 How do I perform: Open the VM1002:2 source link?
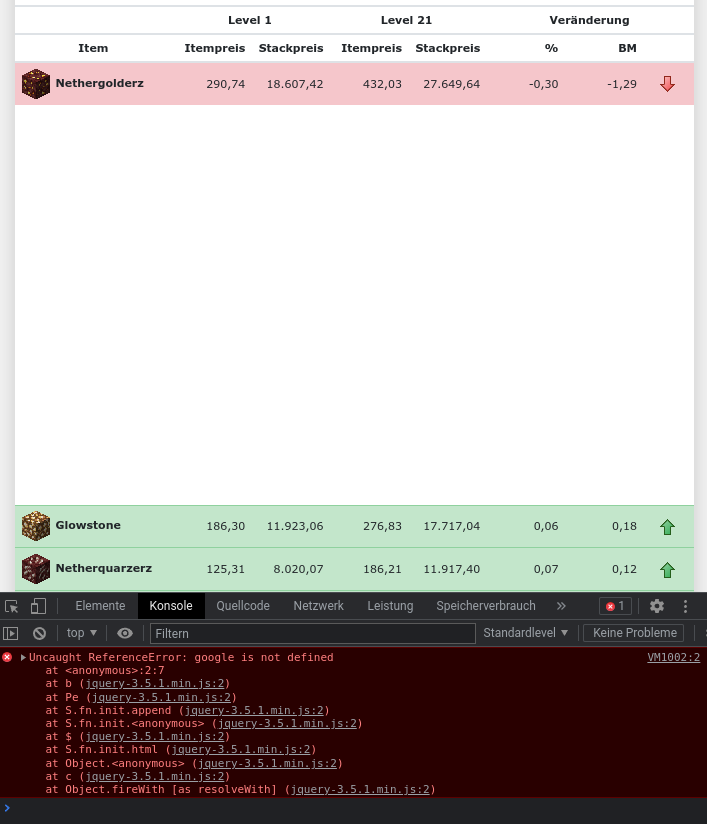[673, 658]
